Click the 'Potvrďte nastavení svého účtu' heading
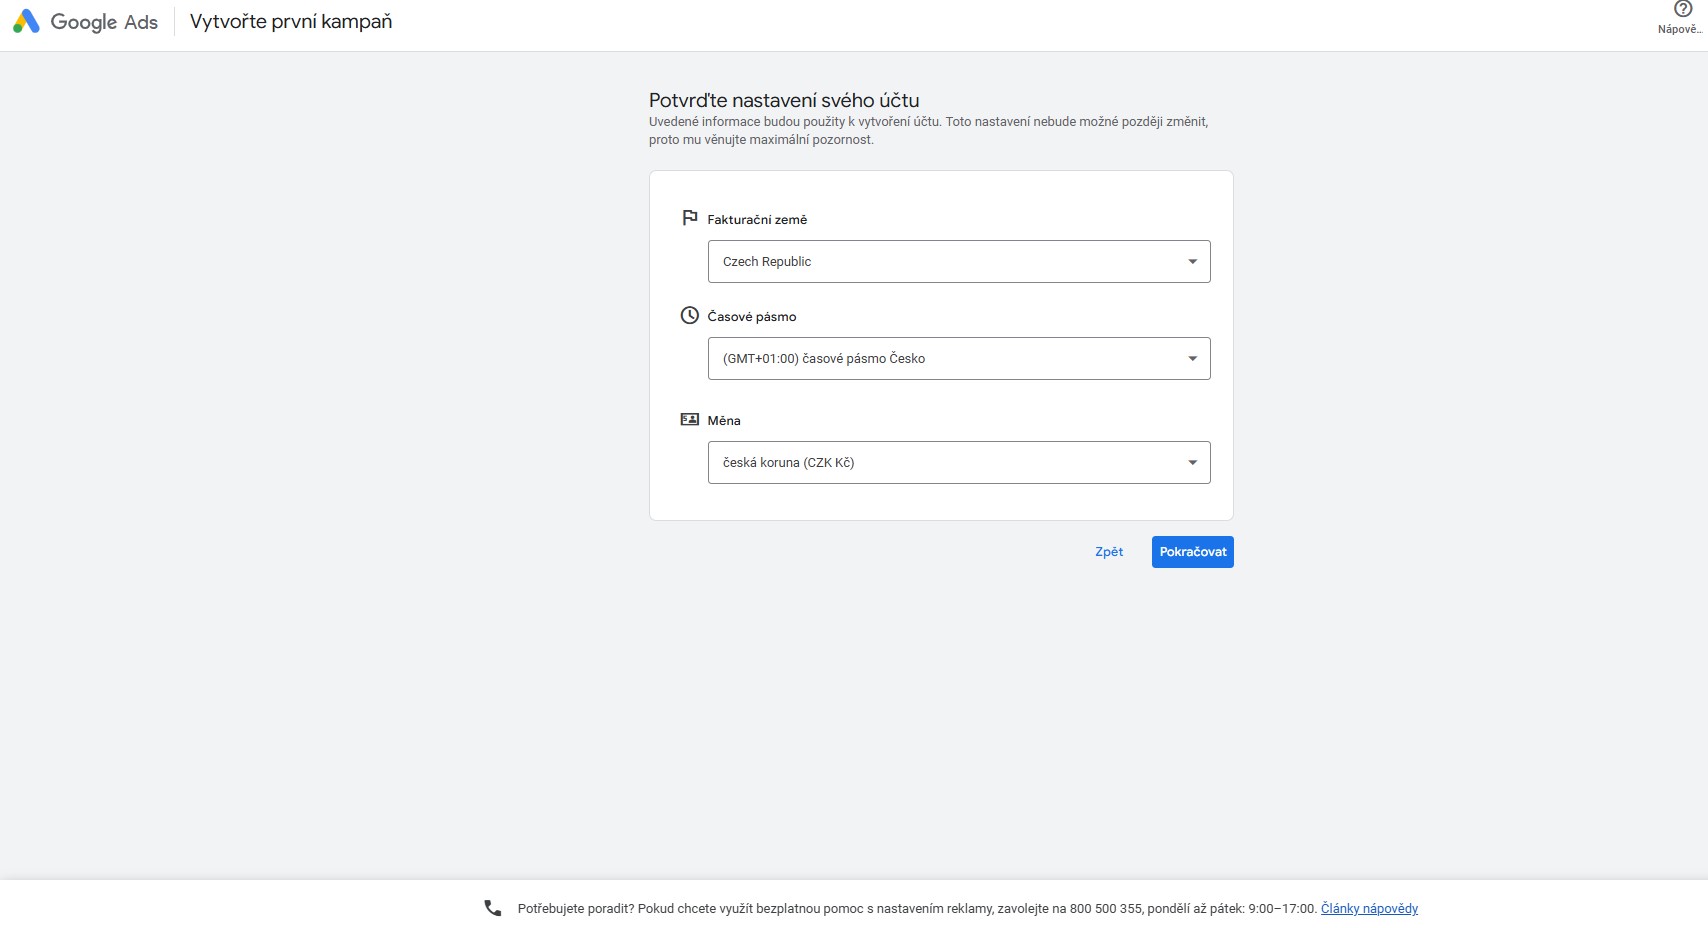Screen dimensions: 1708x928 (784, 100)
